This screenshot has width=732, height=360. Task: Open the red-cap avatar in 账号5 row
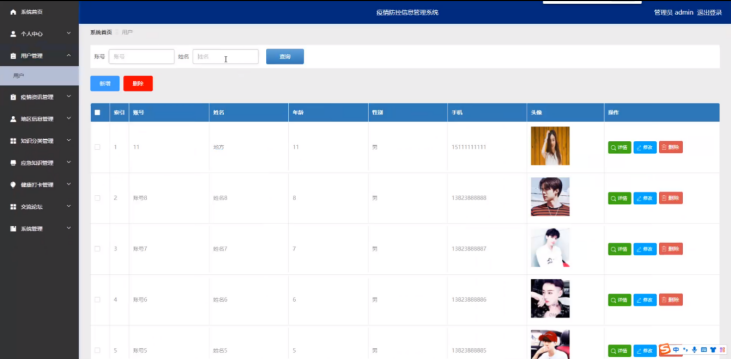[550, 345]
